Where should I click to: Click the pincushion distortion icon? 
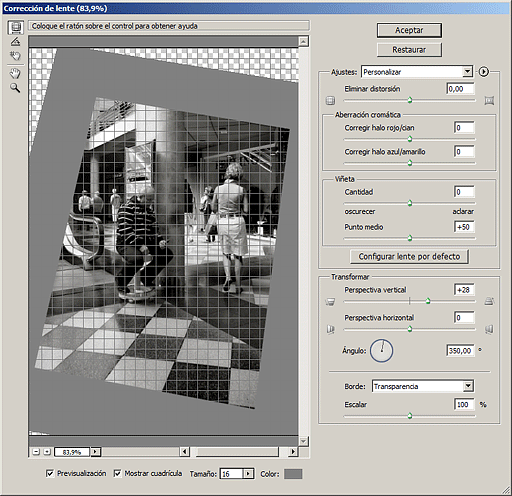489,100
